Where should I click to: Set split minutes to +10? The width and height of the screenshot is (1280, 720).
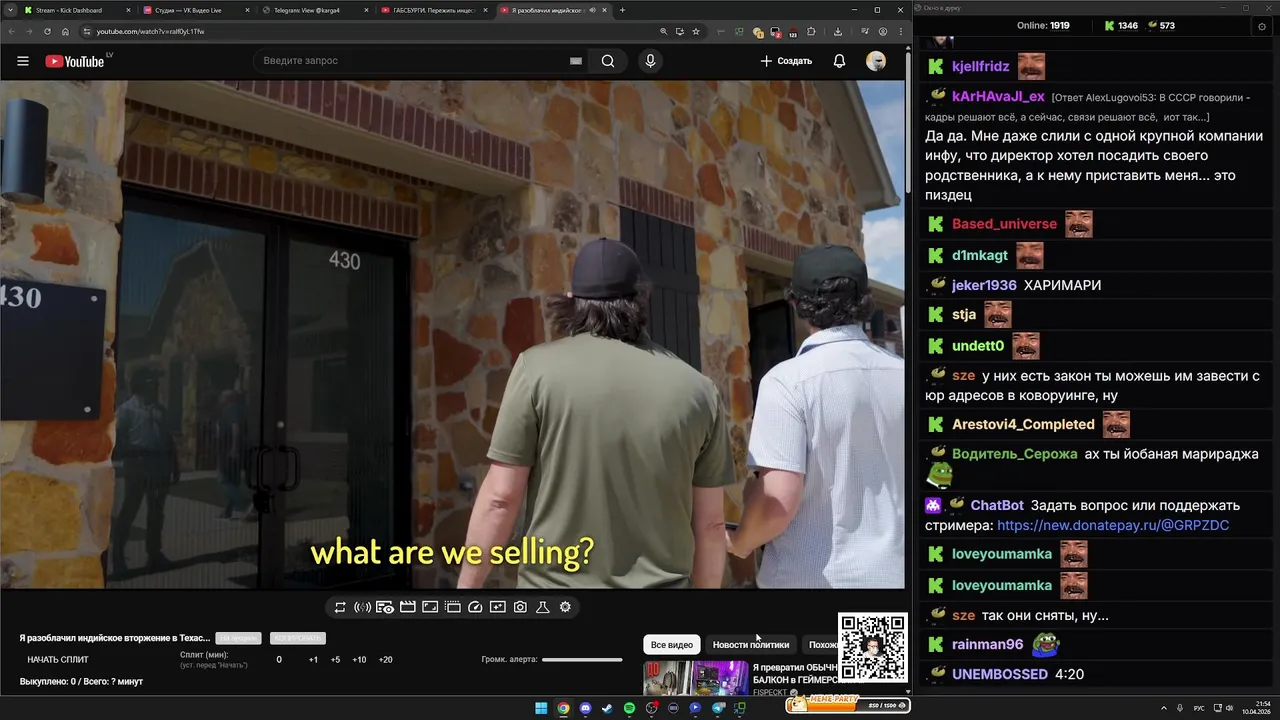click(x=359, y=660)
